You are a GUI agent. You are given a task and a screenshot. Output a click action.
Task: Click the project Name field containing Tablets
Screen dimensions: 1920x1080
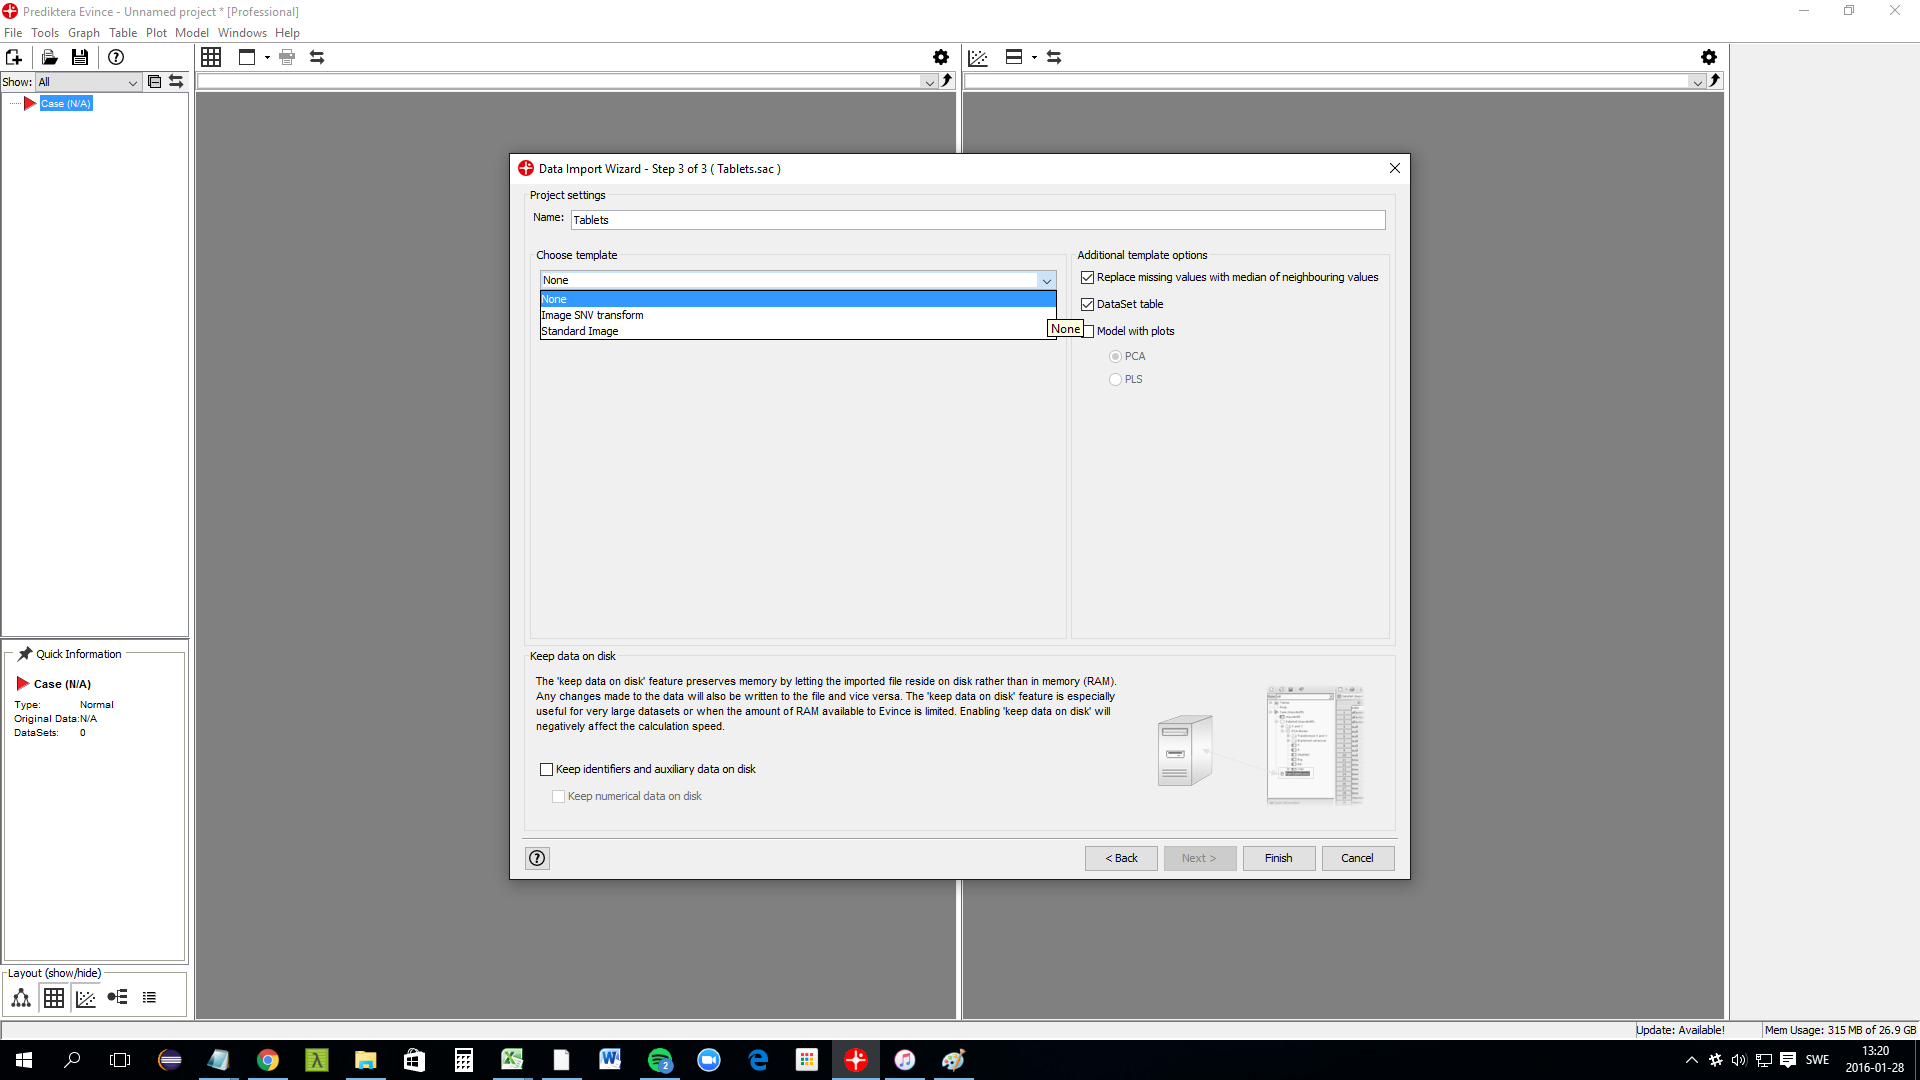(977, 220)
